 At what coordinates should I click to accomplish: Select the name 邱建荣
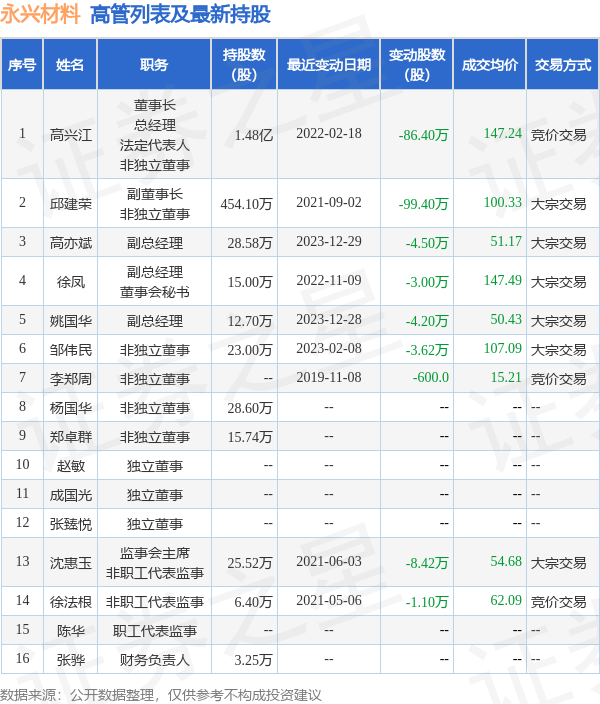pyautogui.click(x=71, y=204)
